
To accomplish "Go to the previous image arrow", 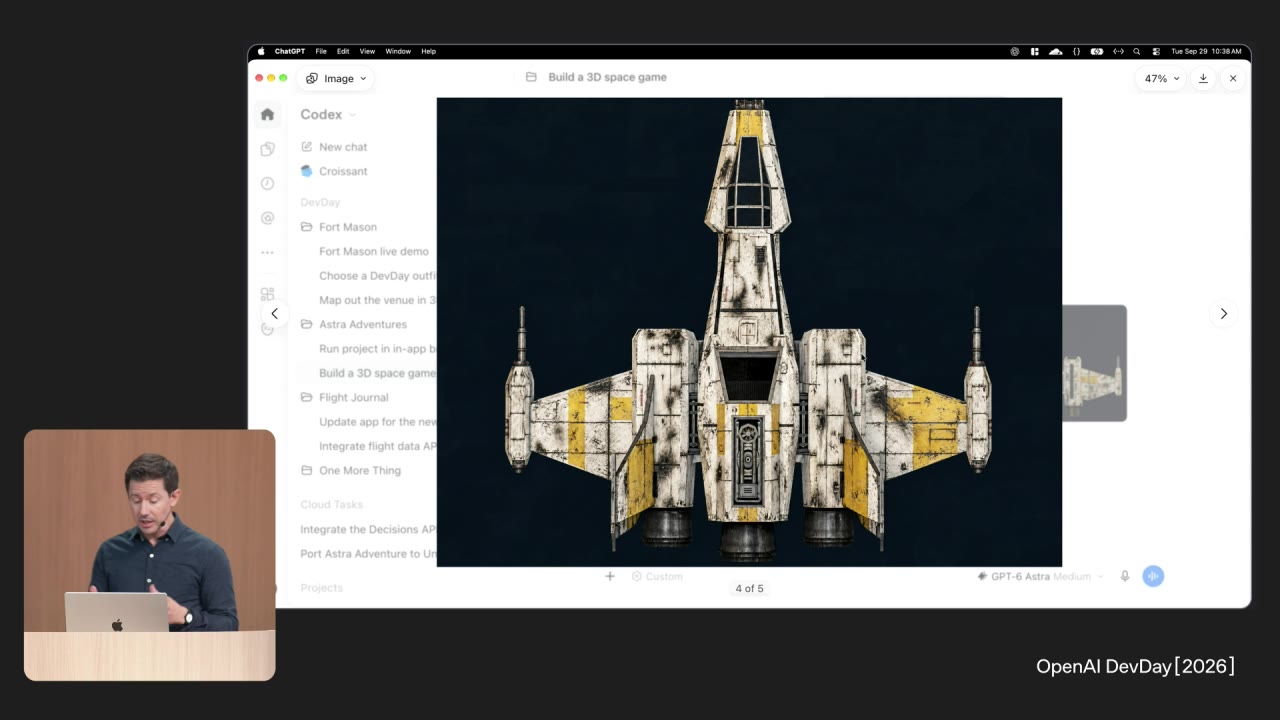I will tap(274, 313).
